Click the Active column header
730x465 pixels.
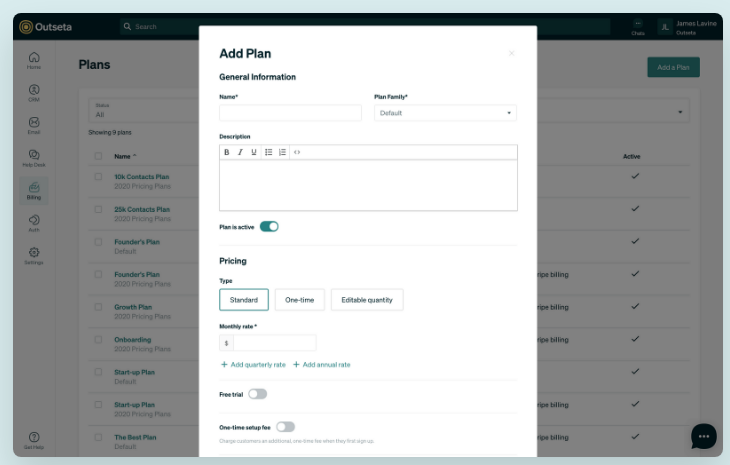(x=632, y=156)
